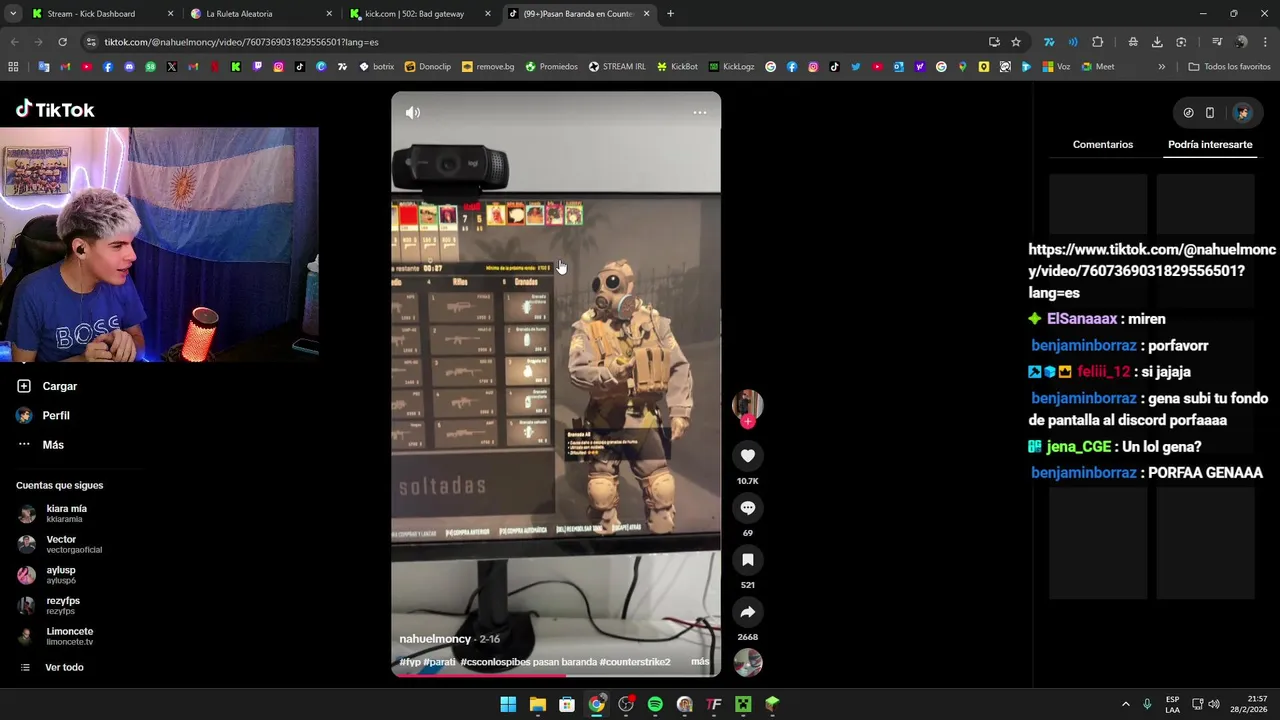Open the apps grid icon in the bookmarks bar
This screenshot has height=720, width=1280.
(13, 67)
